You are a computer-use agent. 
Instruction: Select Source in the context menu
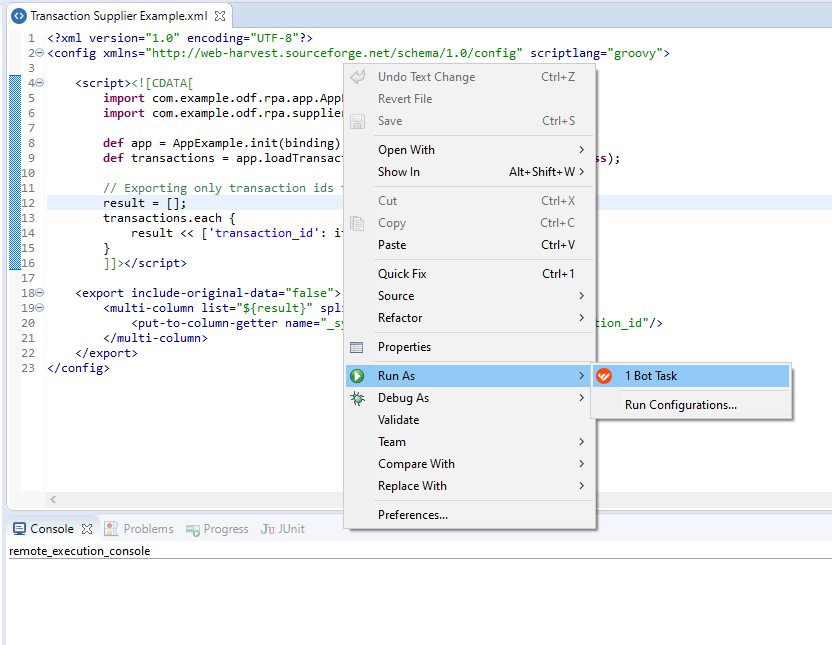click(469, 296)
